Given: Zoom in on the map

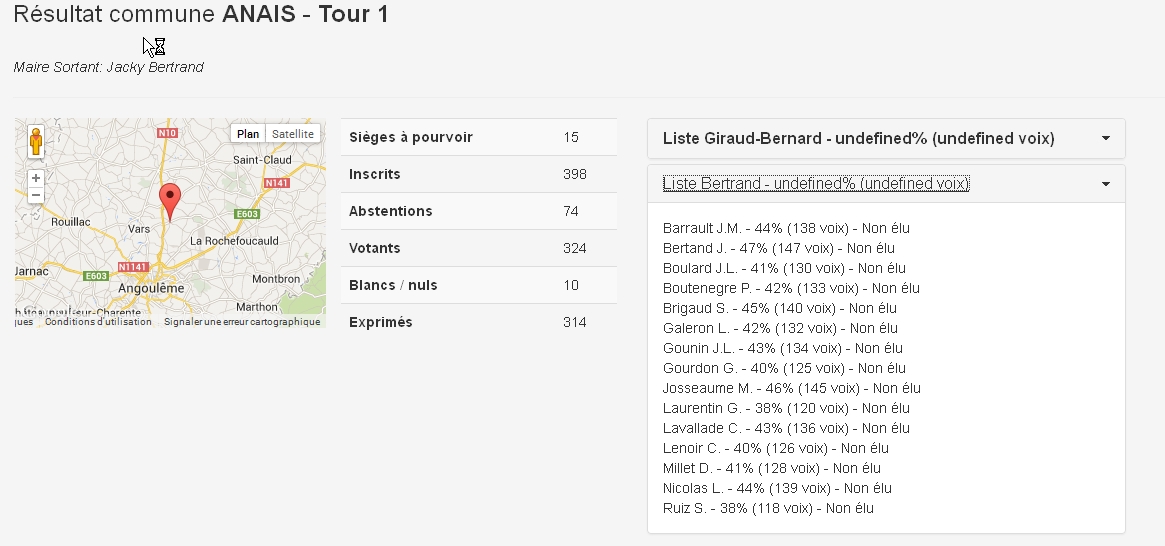Looking at the screenshot, I should (36, 178).
